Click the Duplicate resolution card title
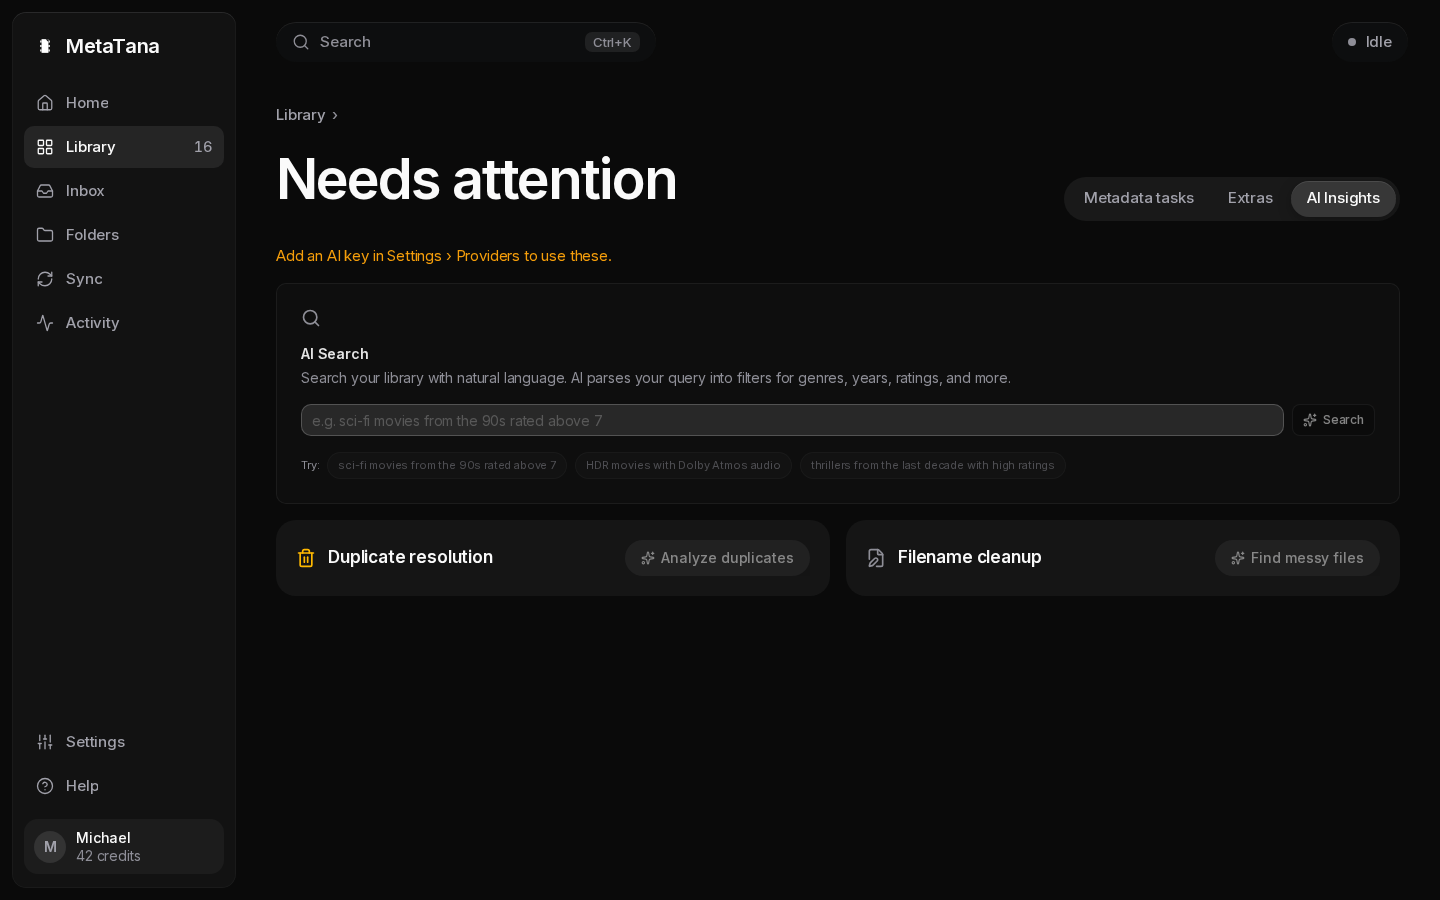The height and width of the screenshot is (900, 1440). click(410, 557)
